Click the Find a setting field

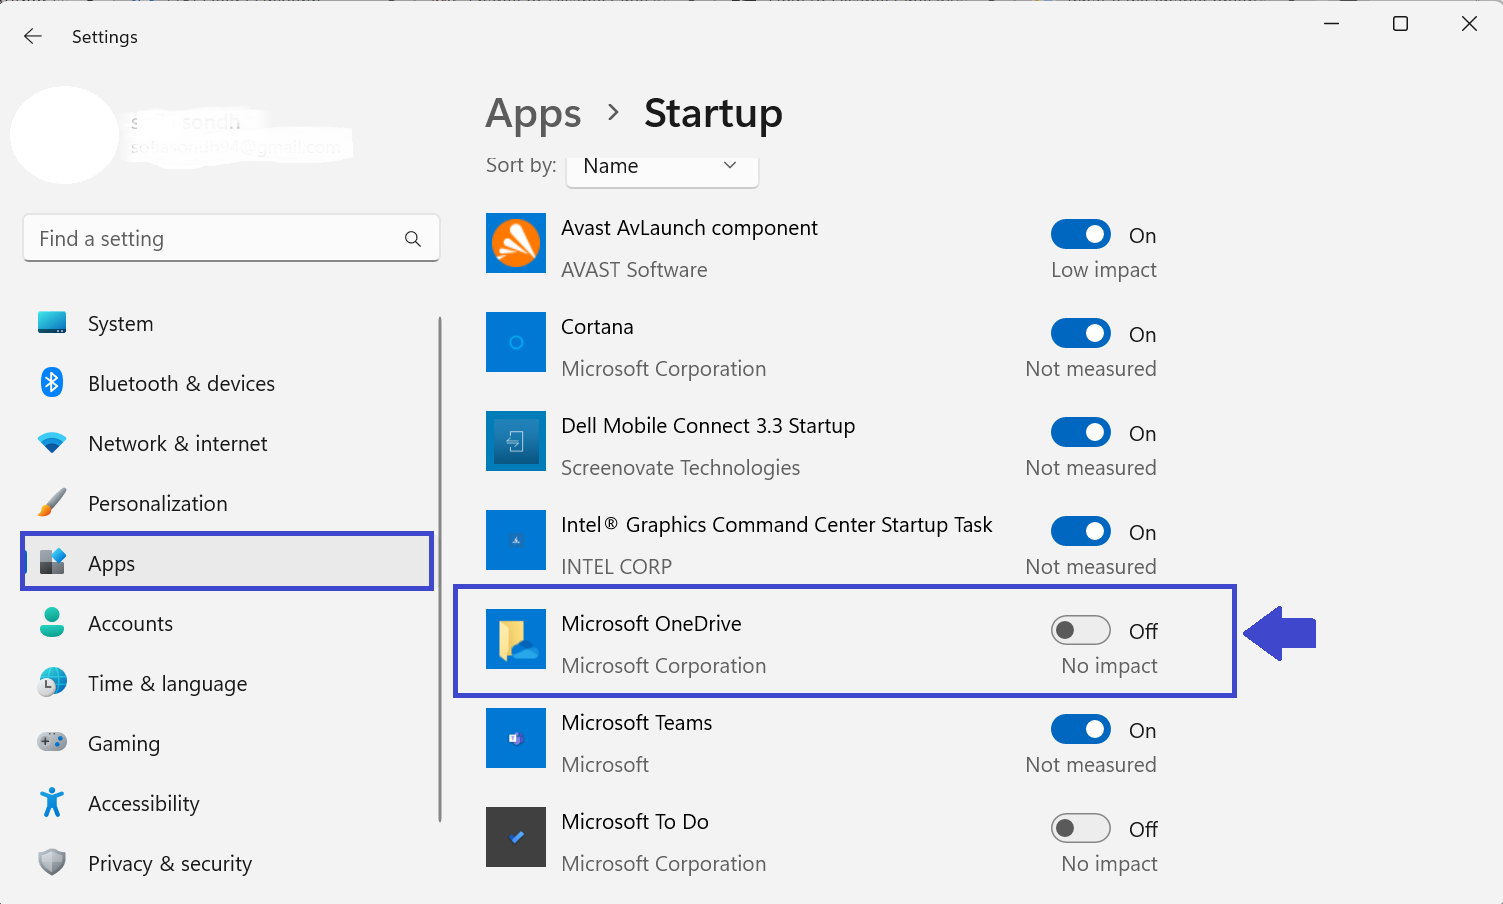point(215,239)
